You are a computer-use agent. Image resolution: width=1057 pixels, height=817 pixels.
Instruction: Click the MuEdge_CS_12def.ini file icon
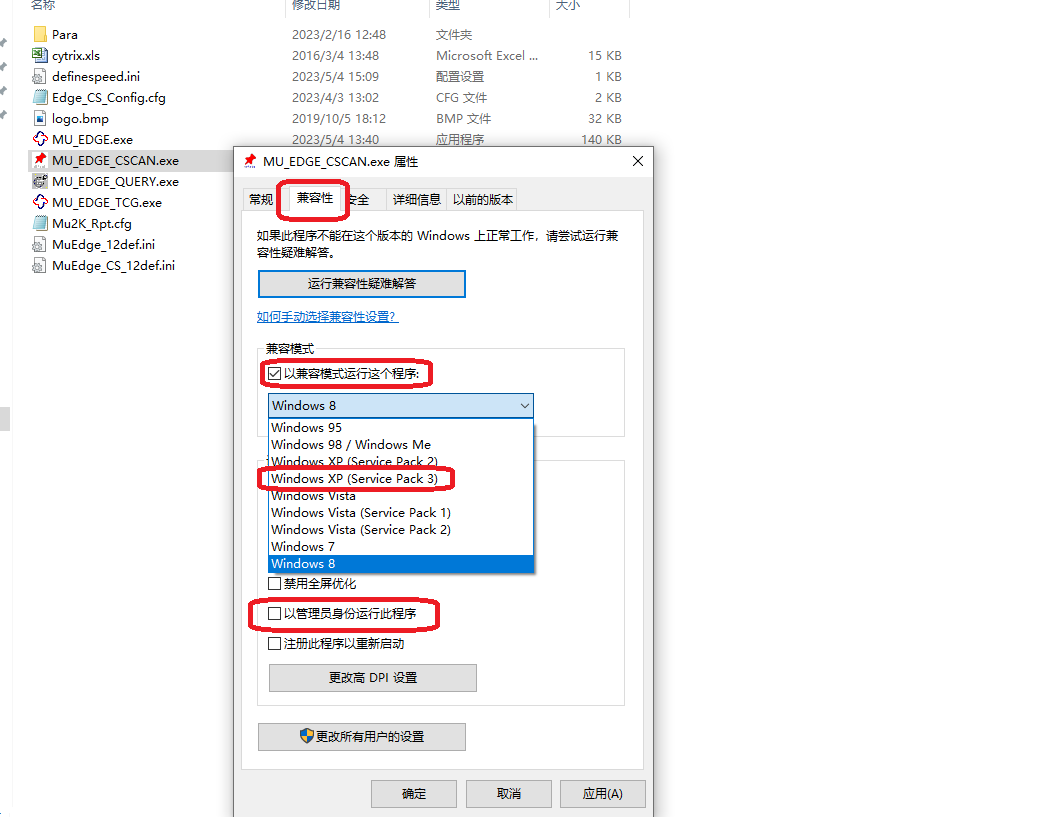pyautogui.click(x=40, y=266)
